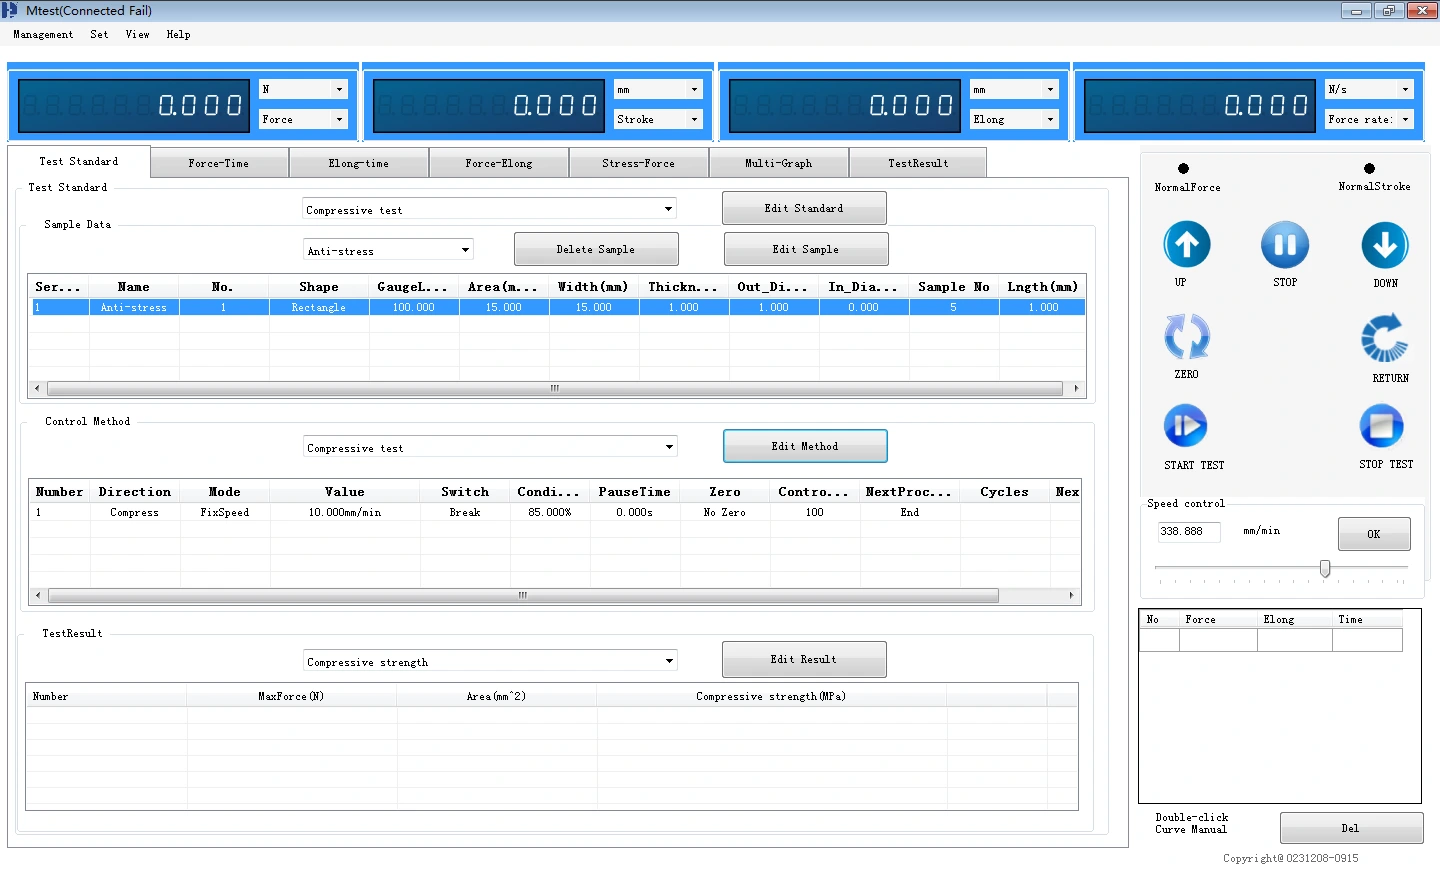
Task: Select the Test Standard tab
Action: click(79, 161)
